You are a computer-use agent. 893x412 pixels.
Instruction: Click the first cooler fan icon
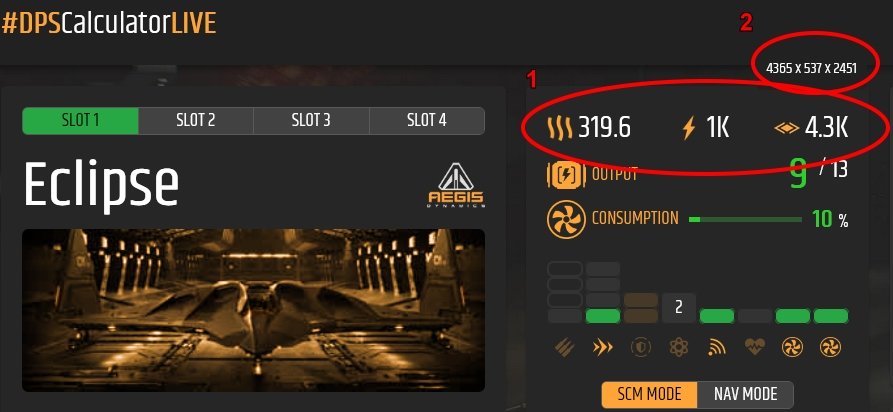(793, 348)
